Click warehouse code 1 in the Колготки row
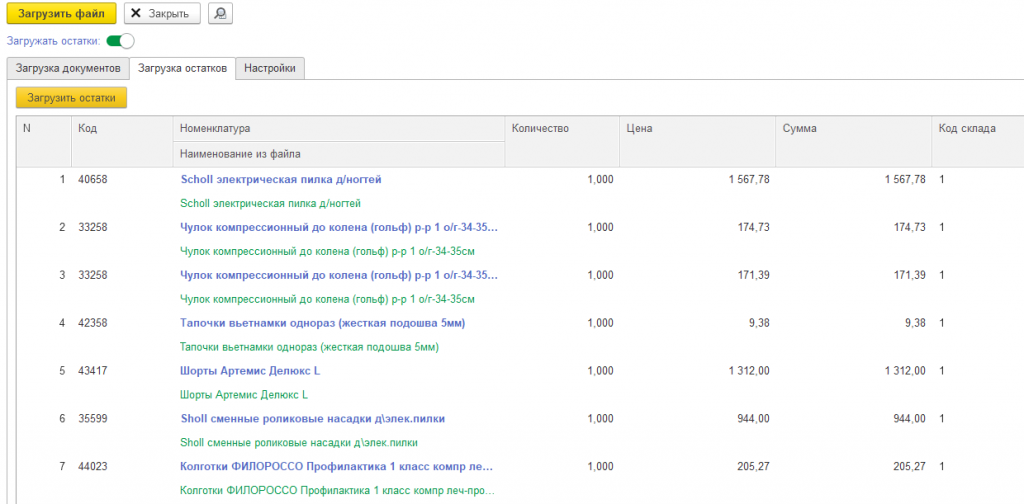The width and height of the screenshot is (1024, 504). [x=942, y=467]
